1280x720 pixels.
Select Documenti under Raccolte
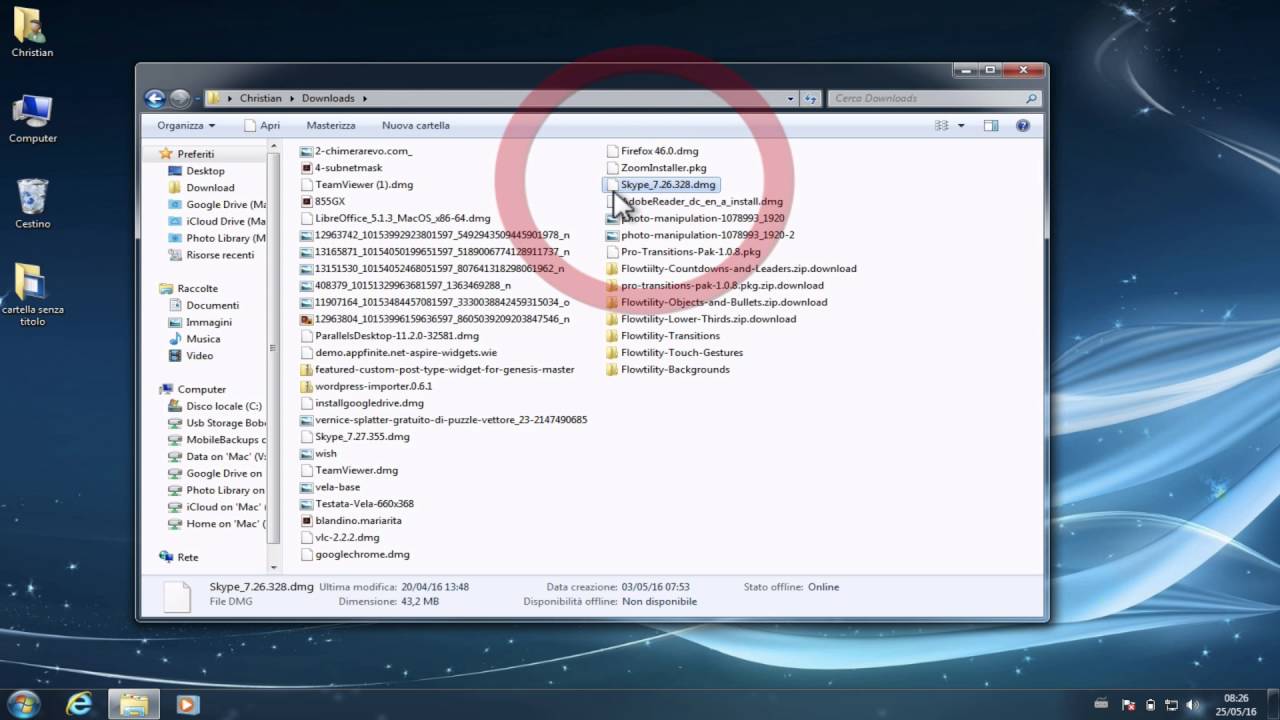[203, 305]
